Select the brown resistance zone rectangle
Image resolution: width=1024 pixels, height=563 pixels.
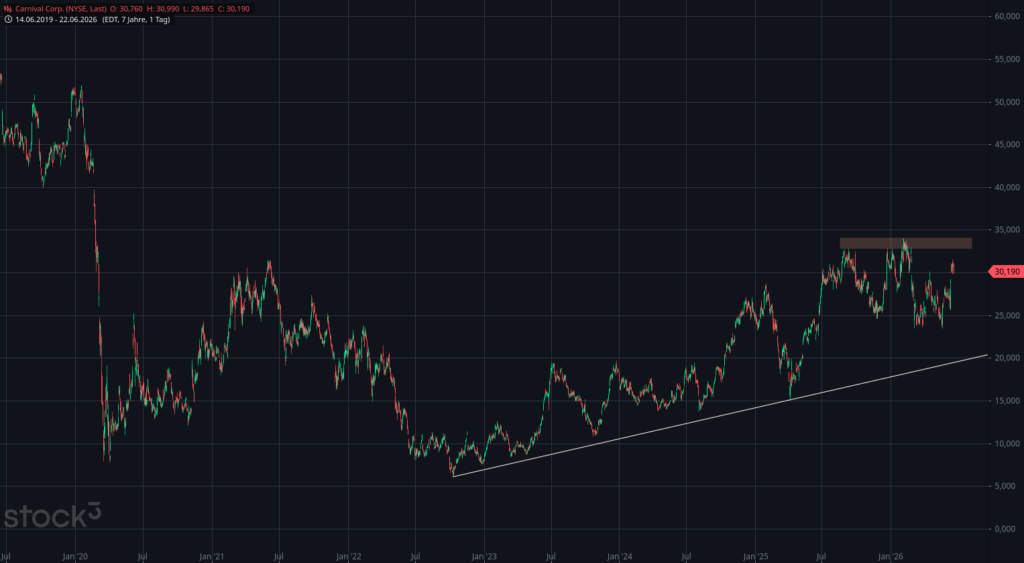[x=905, y=243]
